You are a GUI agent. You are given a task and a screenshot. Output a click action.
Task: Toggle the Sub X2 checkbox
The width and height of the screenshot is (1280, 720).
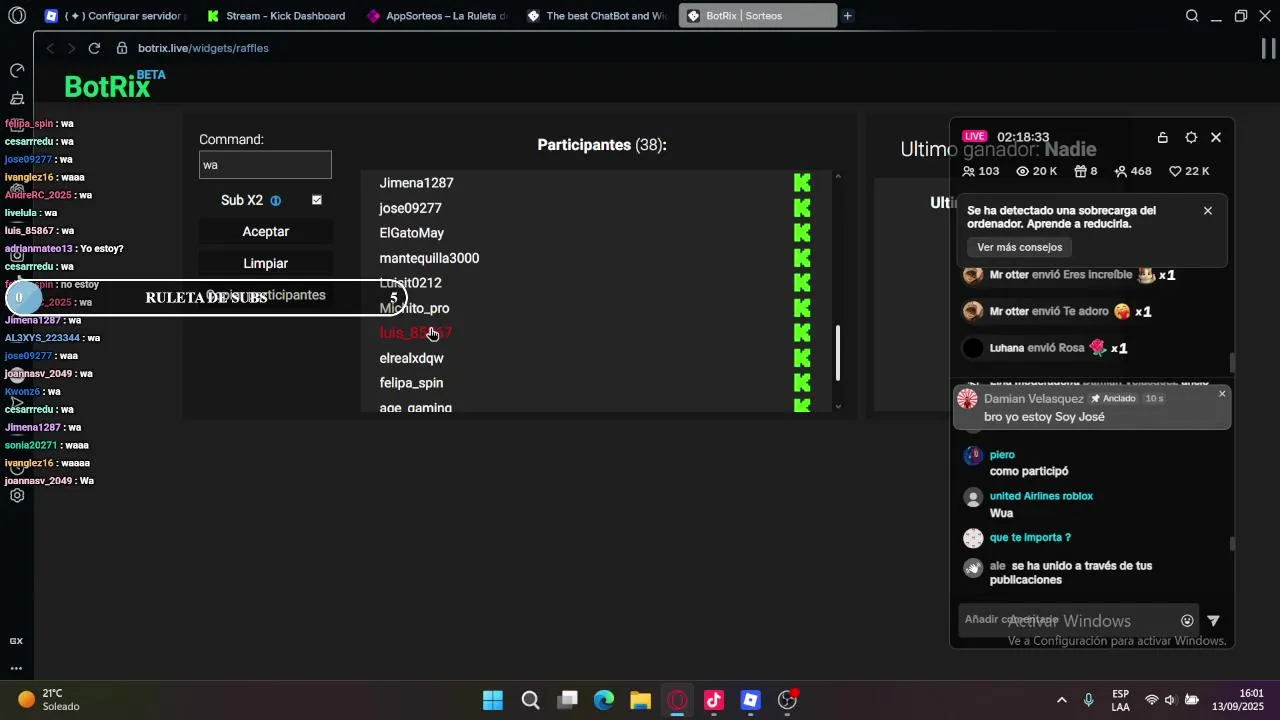[317, 200]
